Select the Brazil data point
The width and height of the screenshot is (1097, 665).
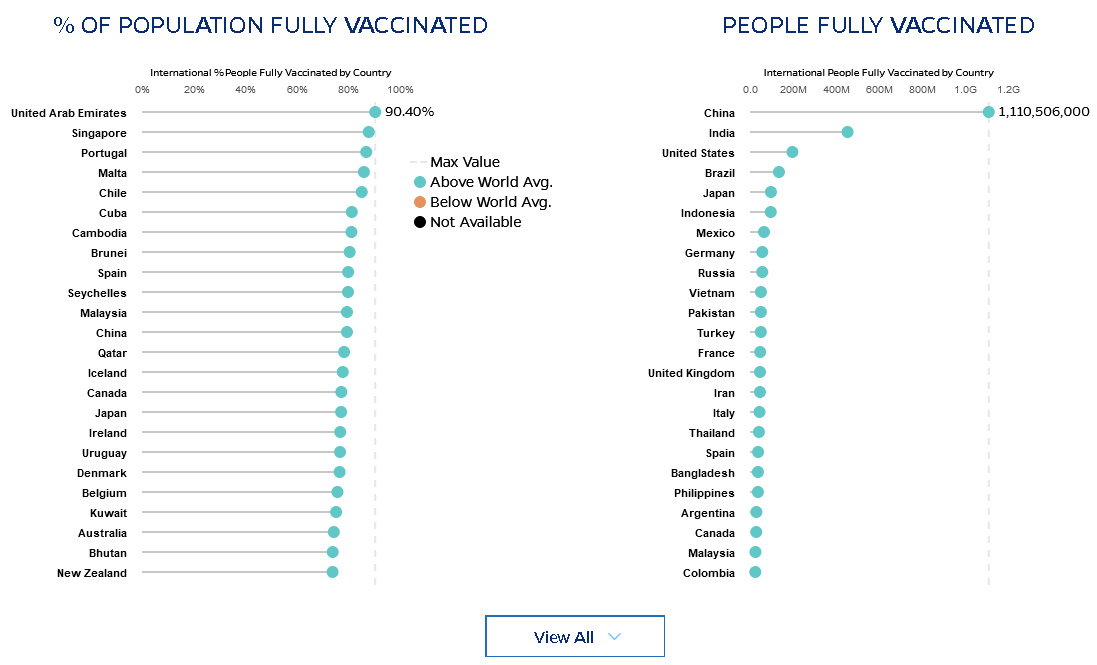point(779,172)
